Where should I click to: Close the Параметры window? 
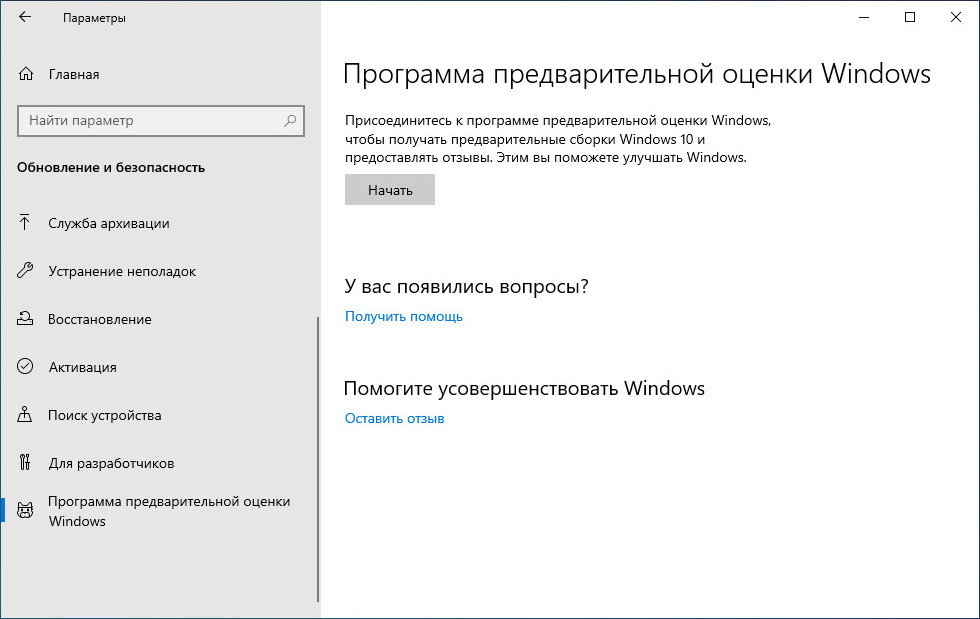(956, 18)
